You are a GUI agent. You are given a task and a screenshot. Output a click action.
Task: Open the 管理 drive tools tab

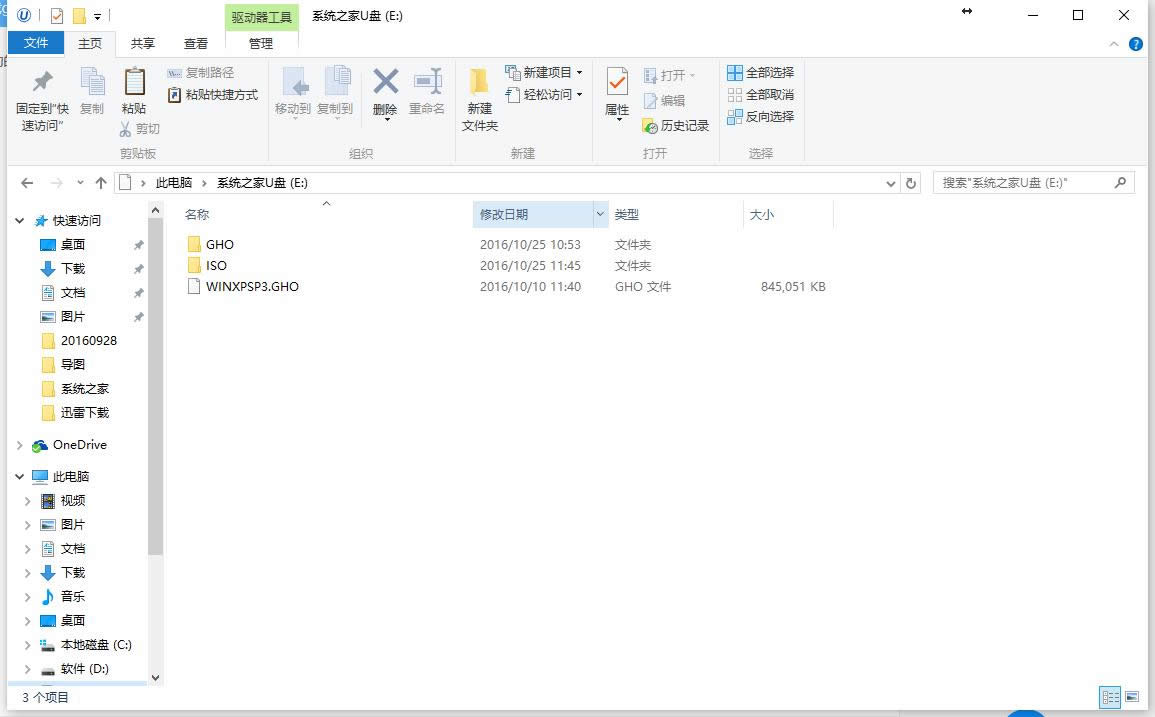260,43
